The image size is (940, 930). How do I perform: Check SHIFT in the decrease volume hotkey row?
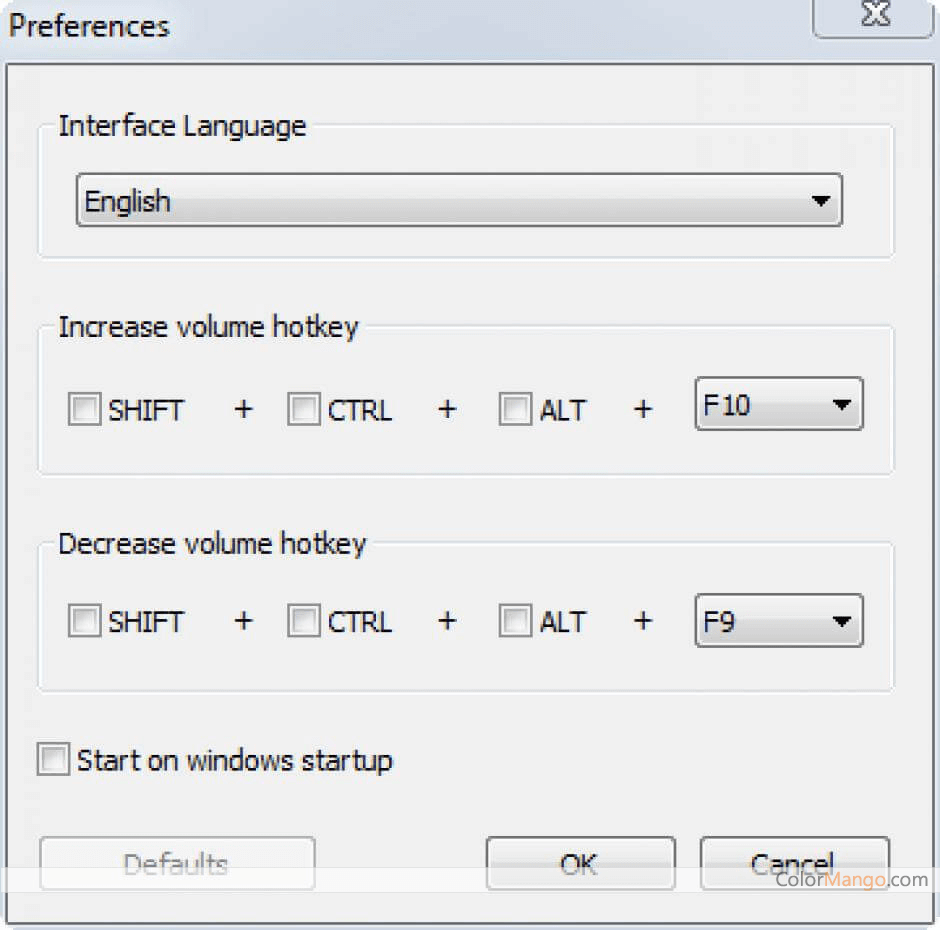tap(84, 621)
